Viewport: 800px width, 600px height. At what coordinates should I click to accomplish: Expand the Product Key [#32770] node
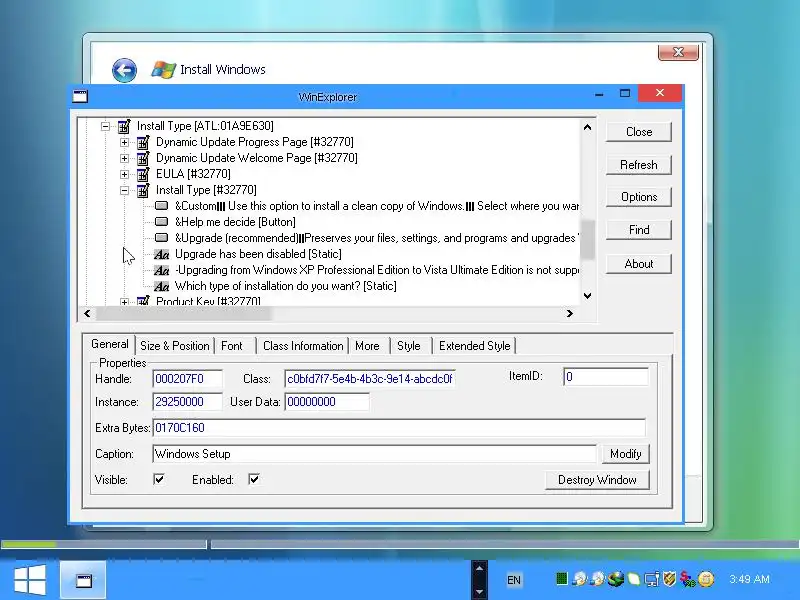pyautogui.click(x=124, y=302)
